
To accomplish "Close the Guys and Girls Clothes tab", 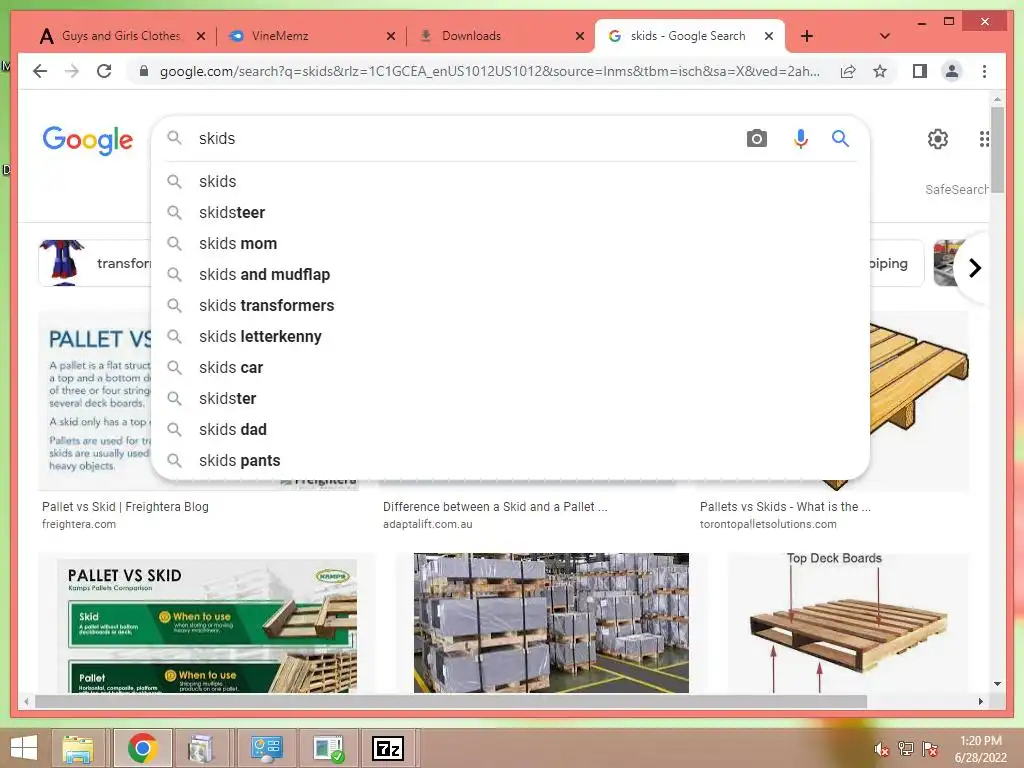I will coord(201,36).
